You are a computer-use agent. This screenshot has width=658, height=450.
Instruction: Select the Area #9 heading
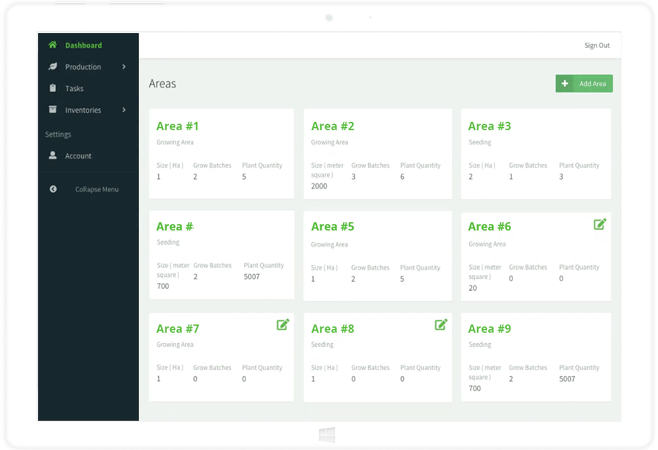point(489,328)
